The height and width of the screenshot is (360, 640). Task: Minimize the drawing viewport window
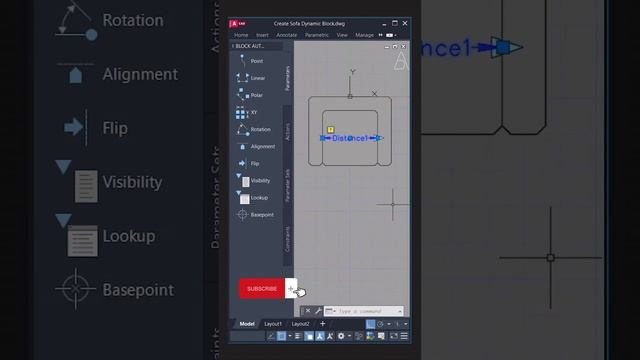pos(387,47)
